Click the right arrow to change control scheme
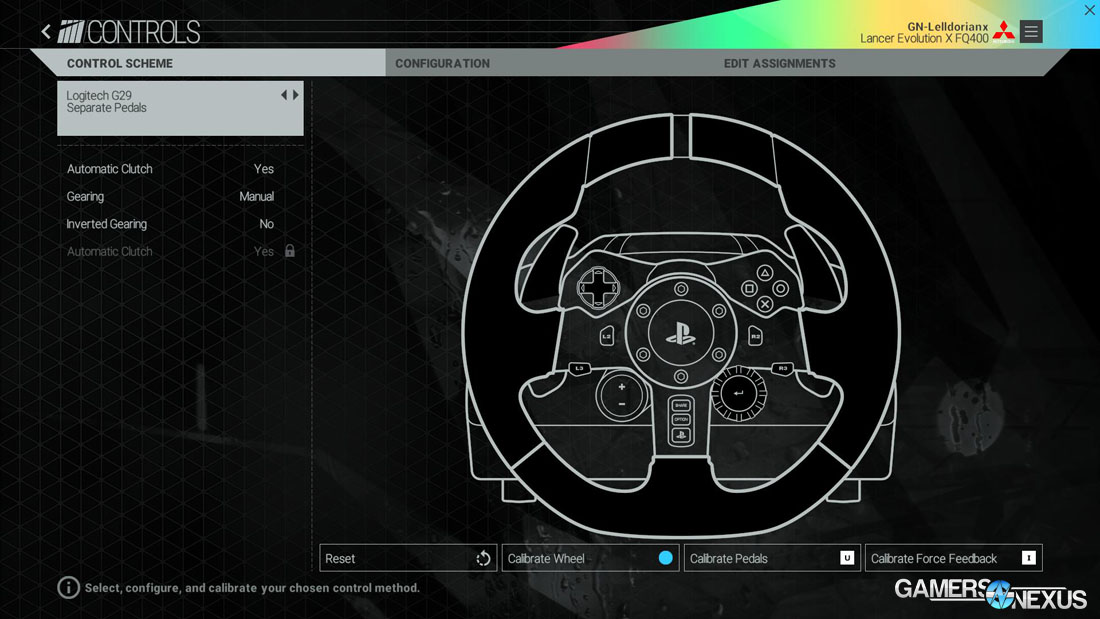The image size is (1100, 619). point(293,94)
